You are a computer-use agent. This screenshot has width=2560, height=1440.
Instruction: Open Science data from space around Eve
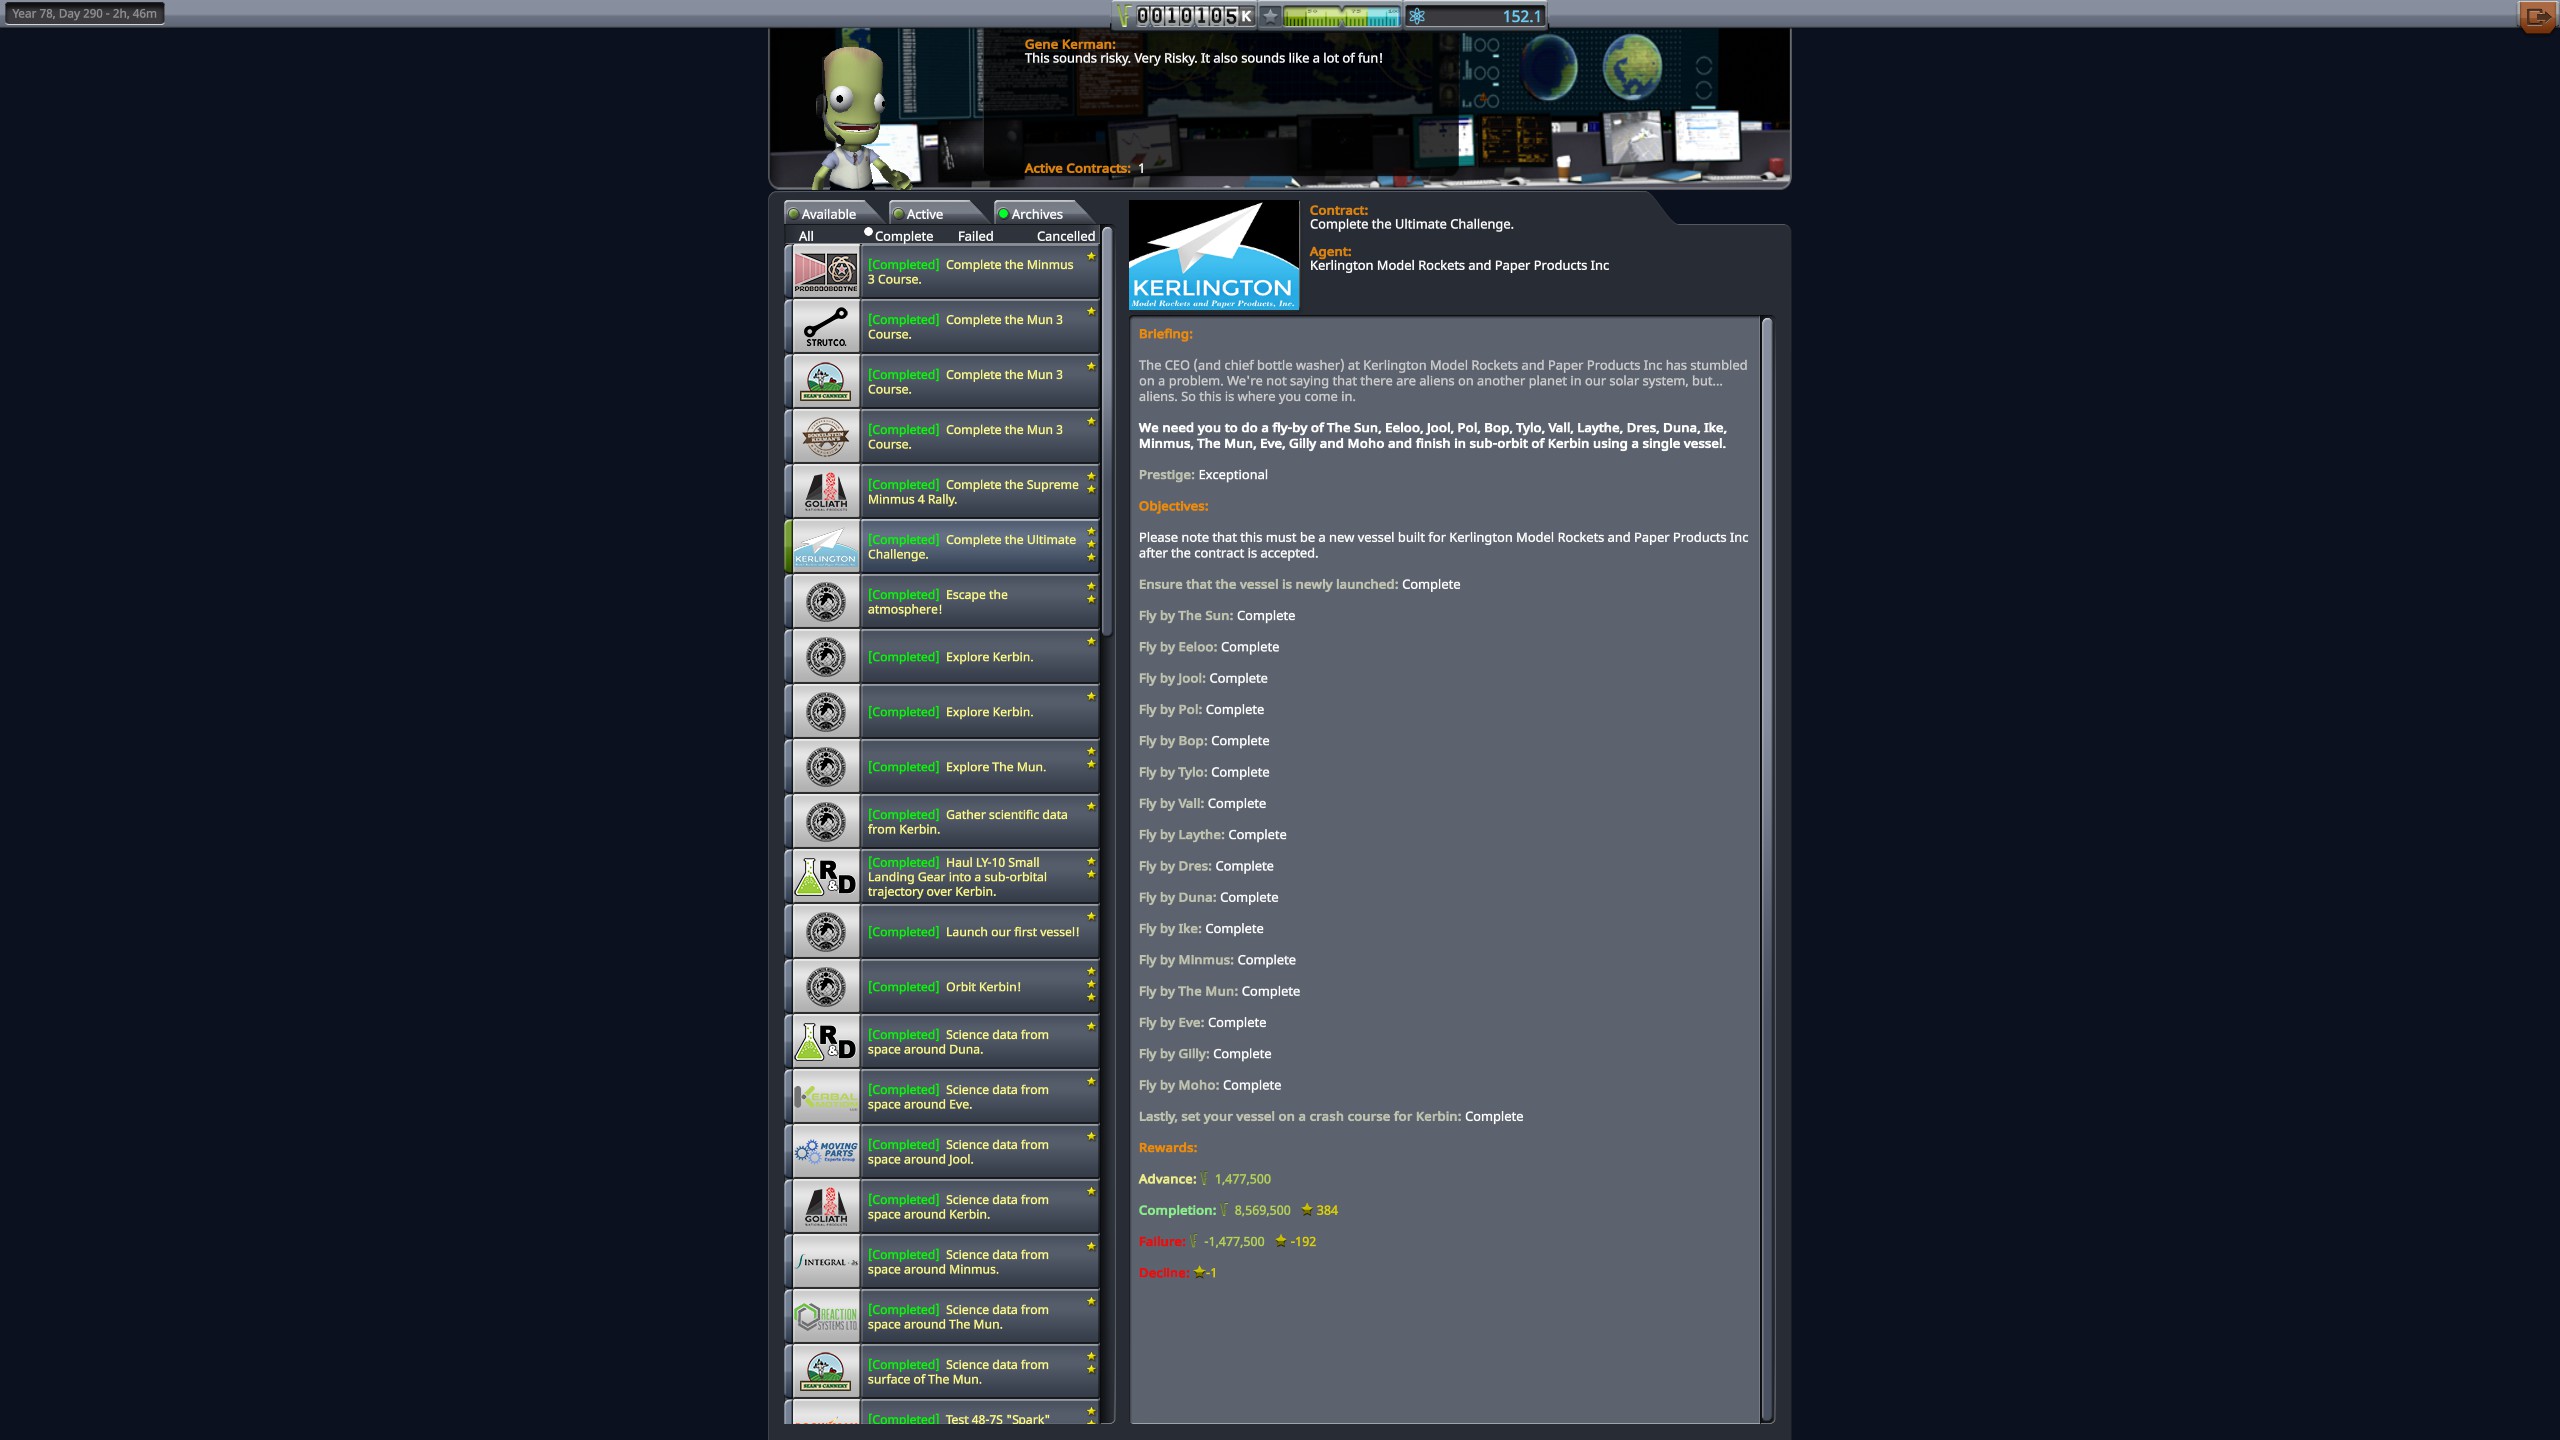point(942,1097)
